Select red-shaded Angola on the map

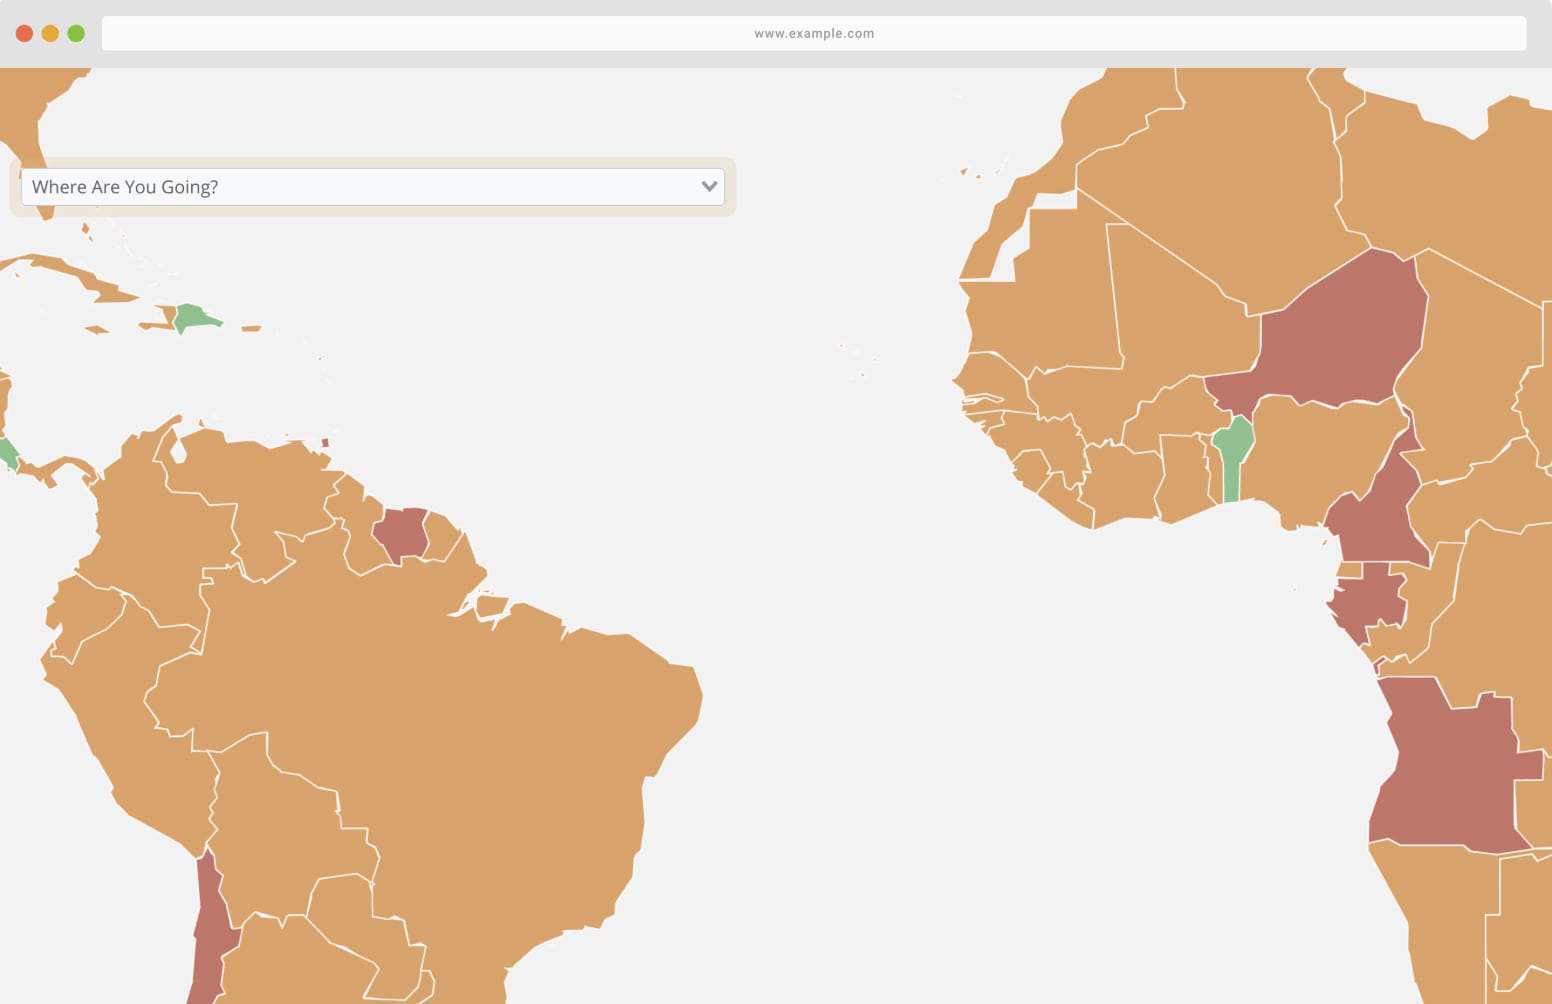pyautogui.click(x=1450, y=770)
